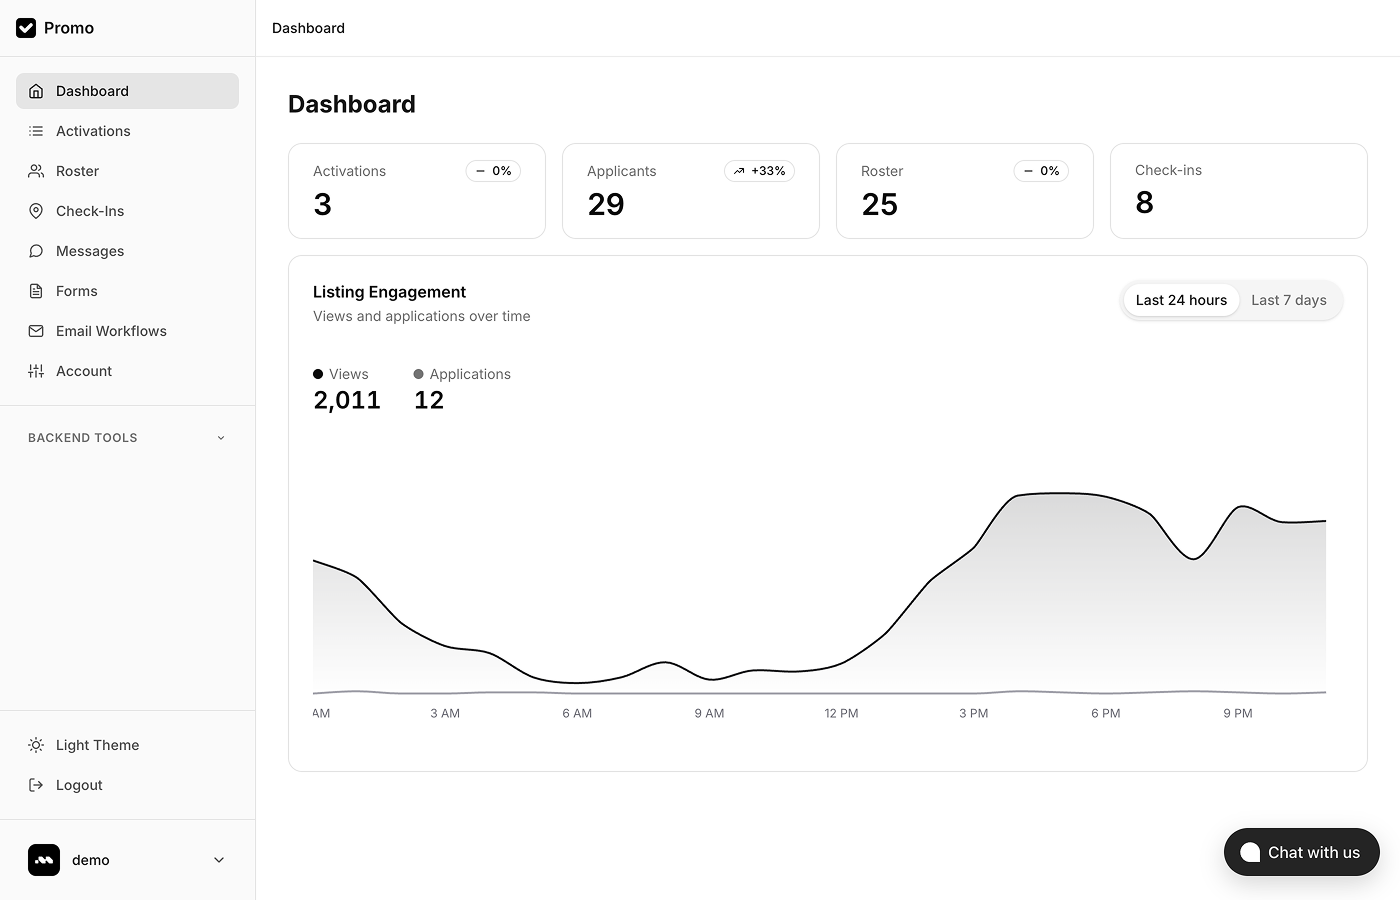Open Messages via the chat bubble icon
The width and height of the screenshot is (1400, 900).
36,251
